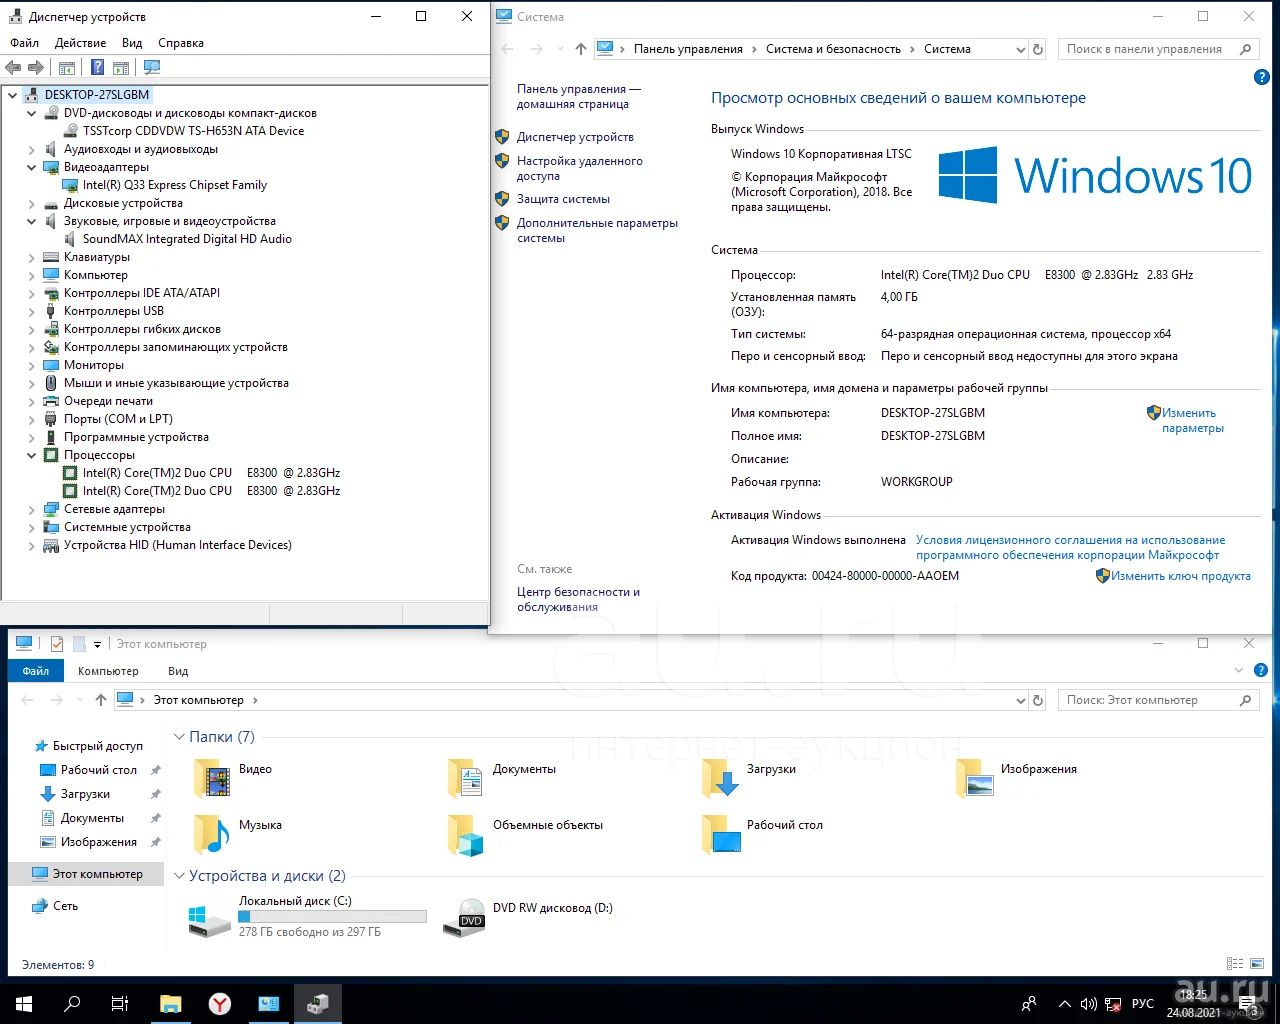Collapse the Видеоадаптеры category
Image resolution: width=1280 pixels, height=1024 pixels.
tap(32, 167)
